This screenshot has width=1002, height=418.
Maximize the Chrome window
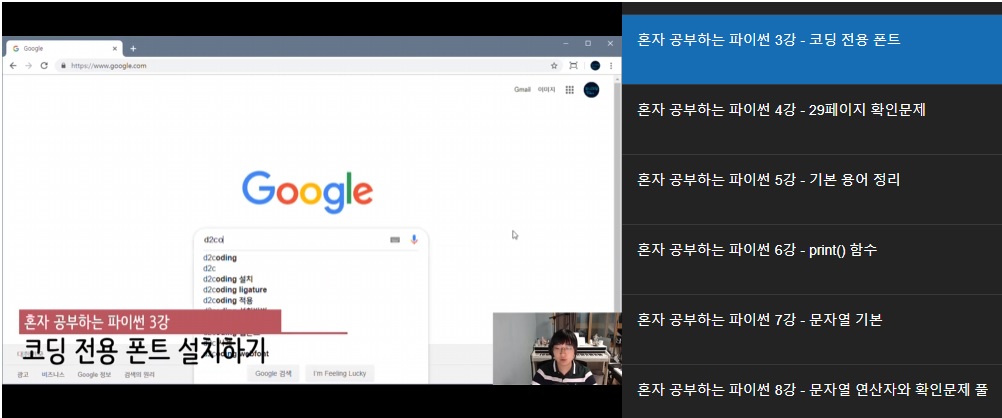[x=588, y=43]
